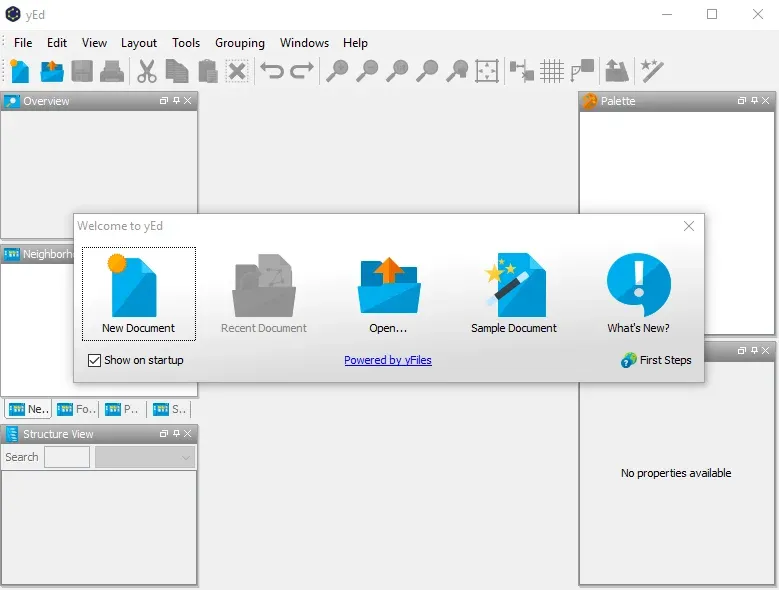
Task: Choose Open... in welcome dialog
Action: (388, 294)
